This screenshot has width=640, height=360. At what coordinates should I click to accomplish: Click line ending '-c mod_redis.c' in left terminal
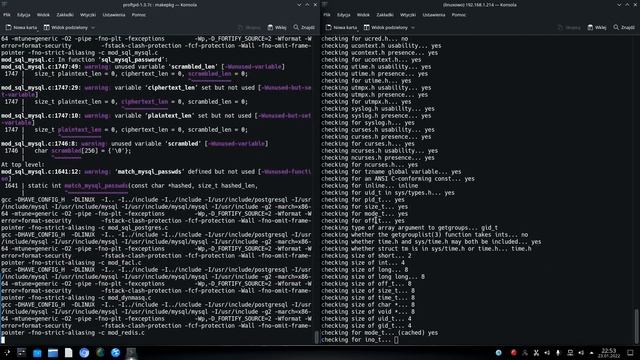click(x=73, y=333)
